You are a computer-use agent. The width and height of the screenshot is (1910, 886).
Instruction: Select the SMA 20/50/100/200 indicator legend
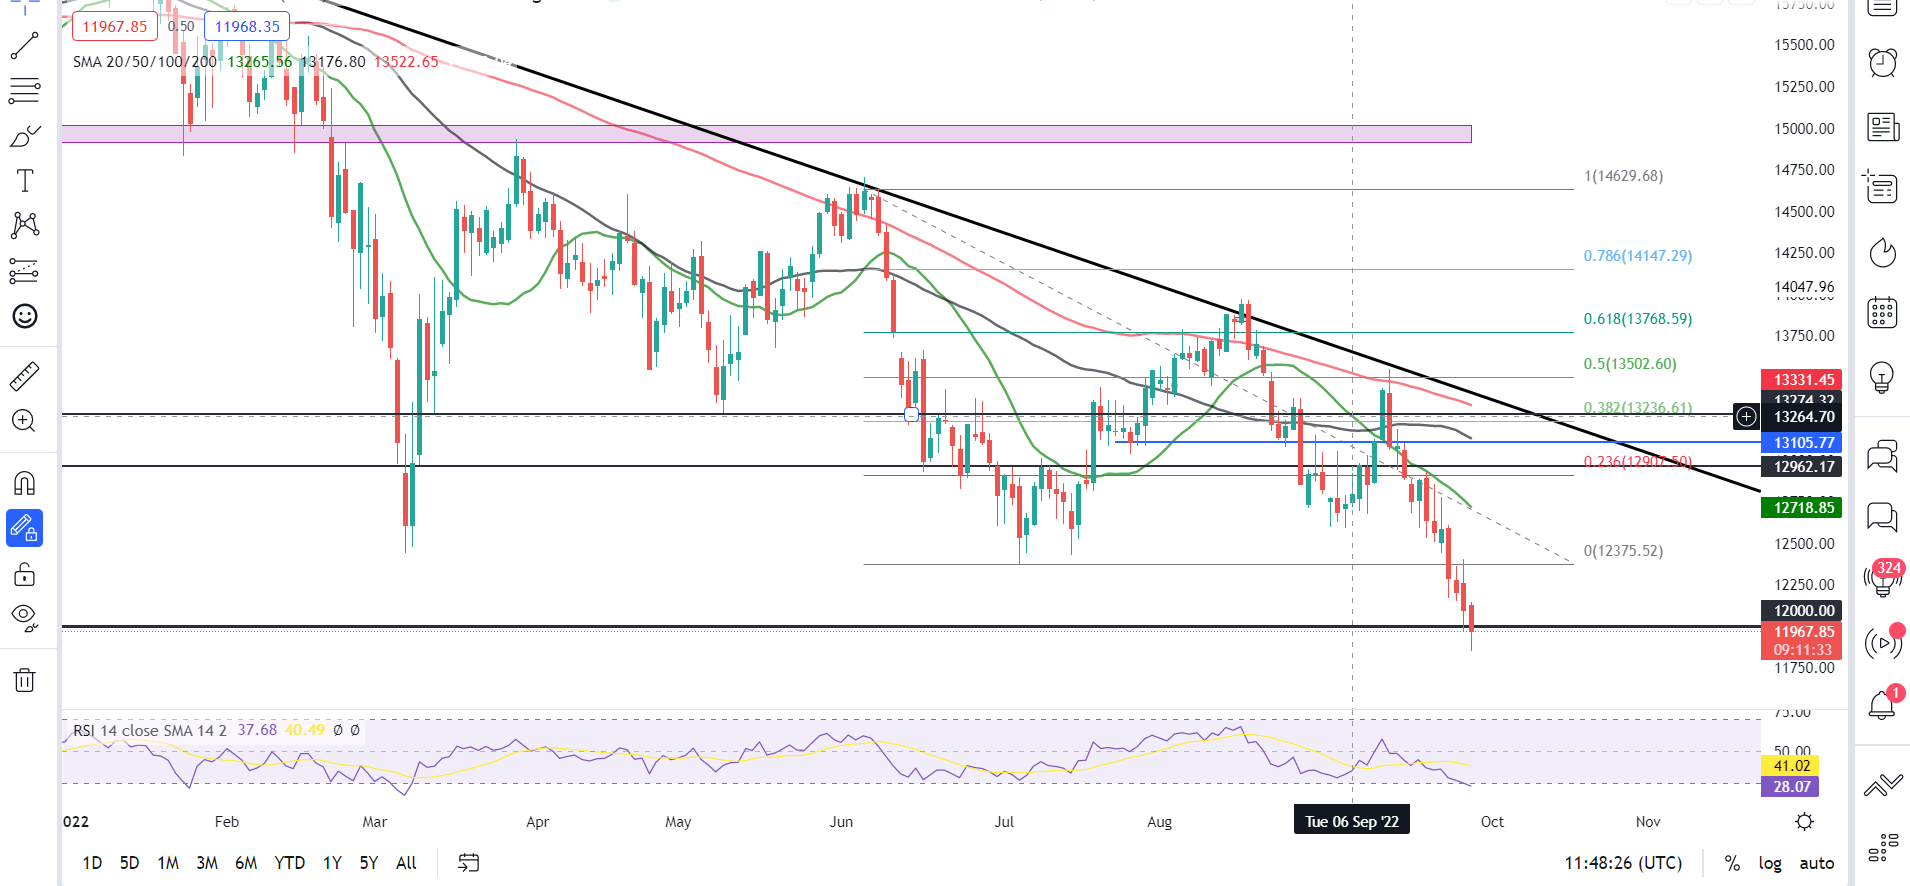(145, 62)
